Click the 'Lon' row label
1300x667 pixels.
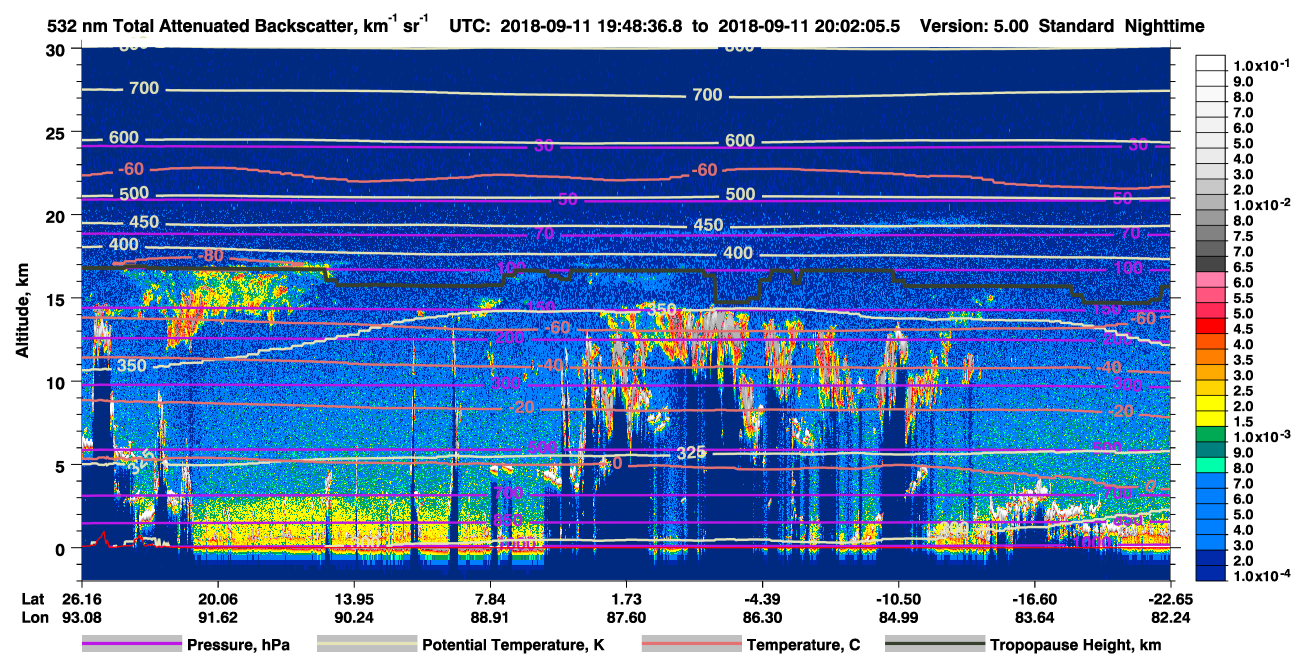coord(35,617)
